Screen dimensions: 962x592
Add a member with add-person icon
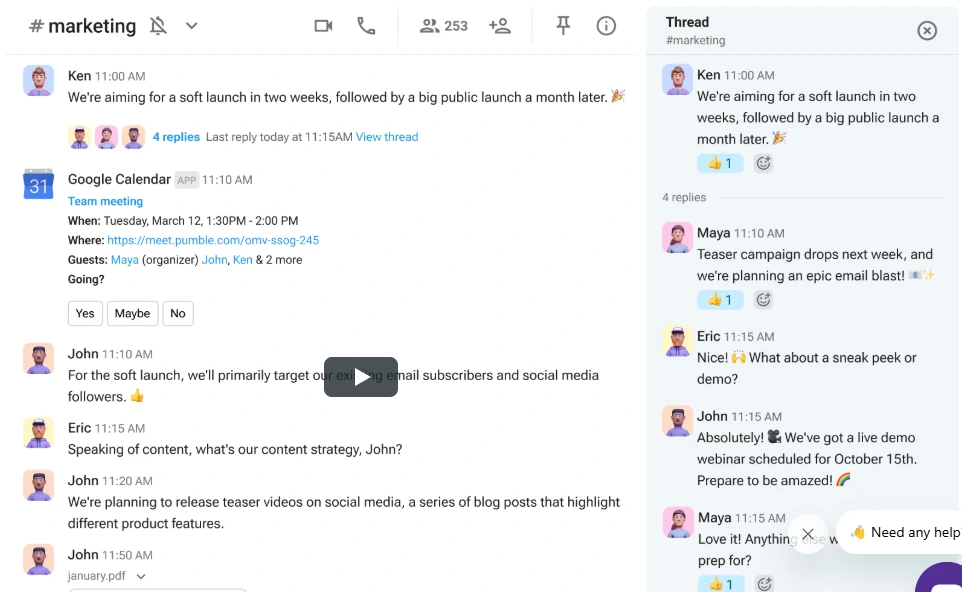500,26
